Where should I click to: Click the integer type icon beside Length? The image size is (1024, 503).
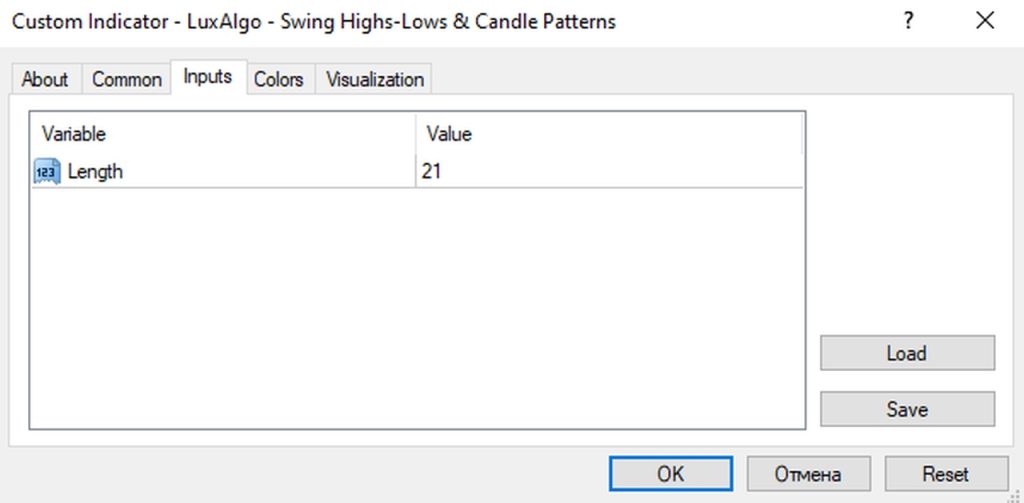click(46, 171)
